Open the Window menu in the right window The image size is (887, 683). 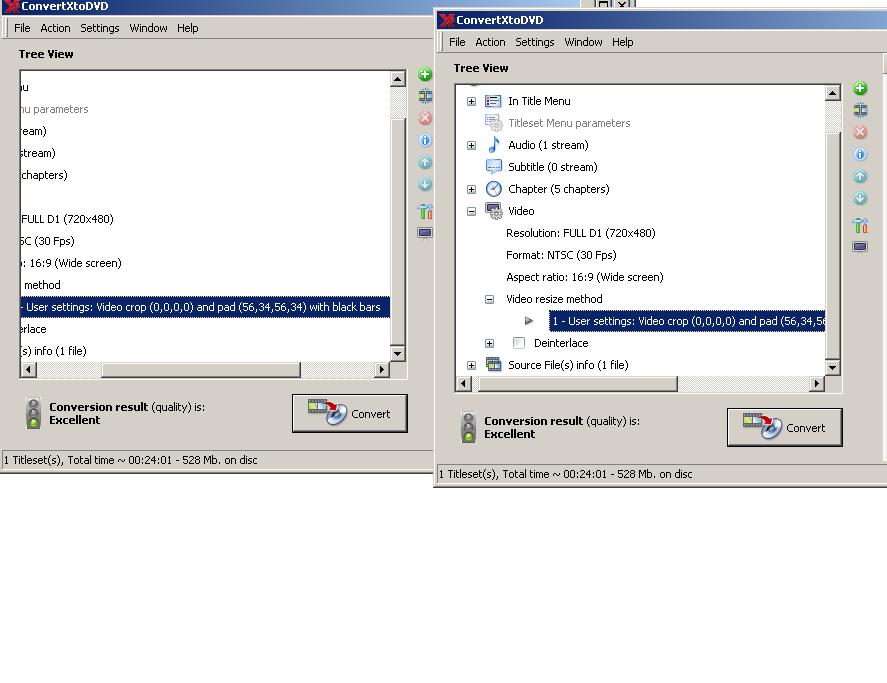click(583, 42)
